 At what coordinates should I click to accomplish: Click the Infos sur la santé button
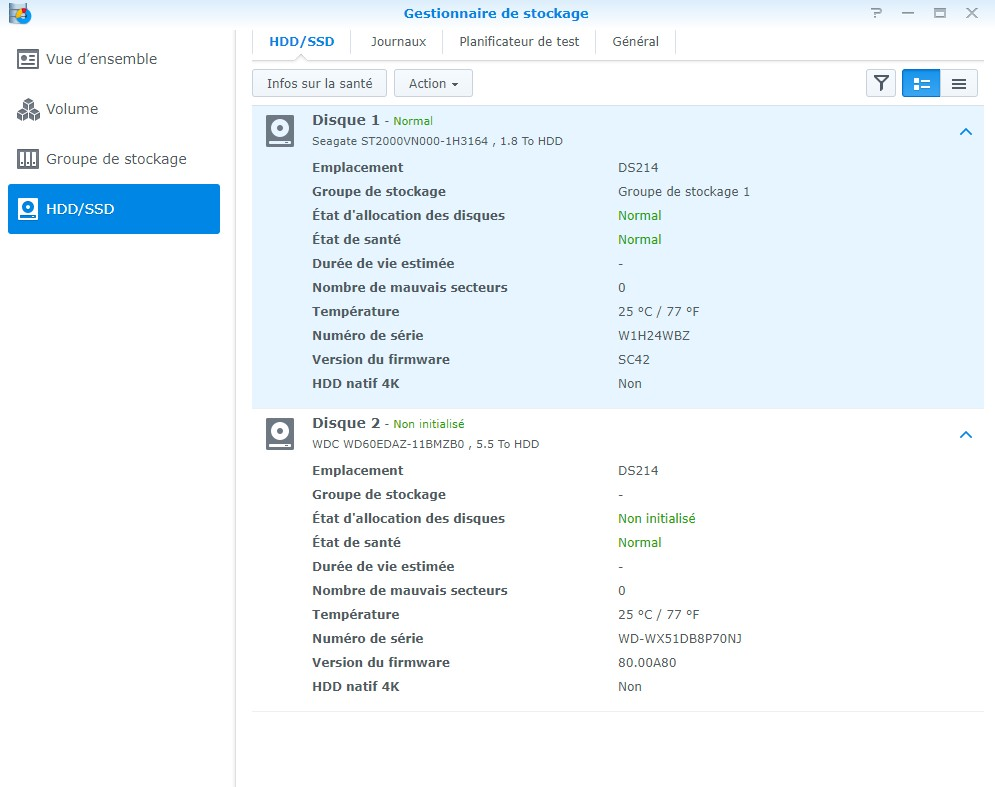coord(319,83)
